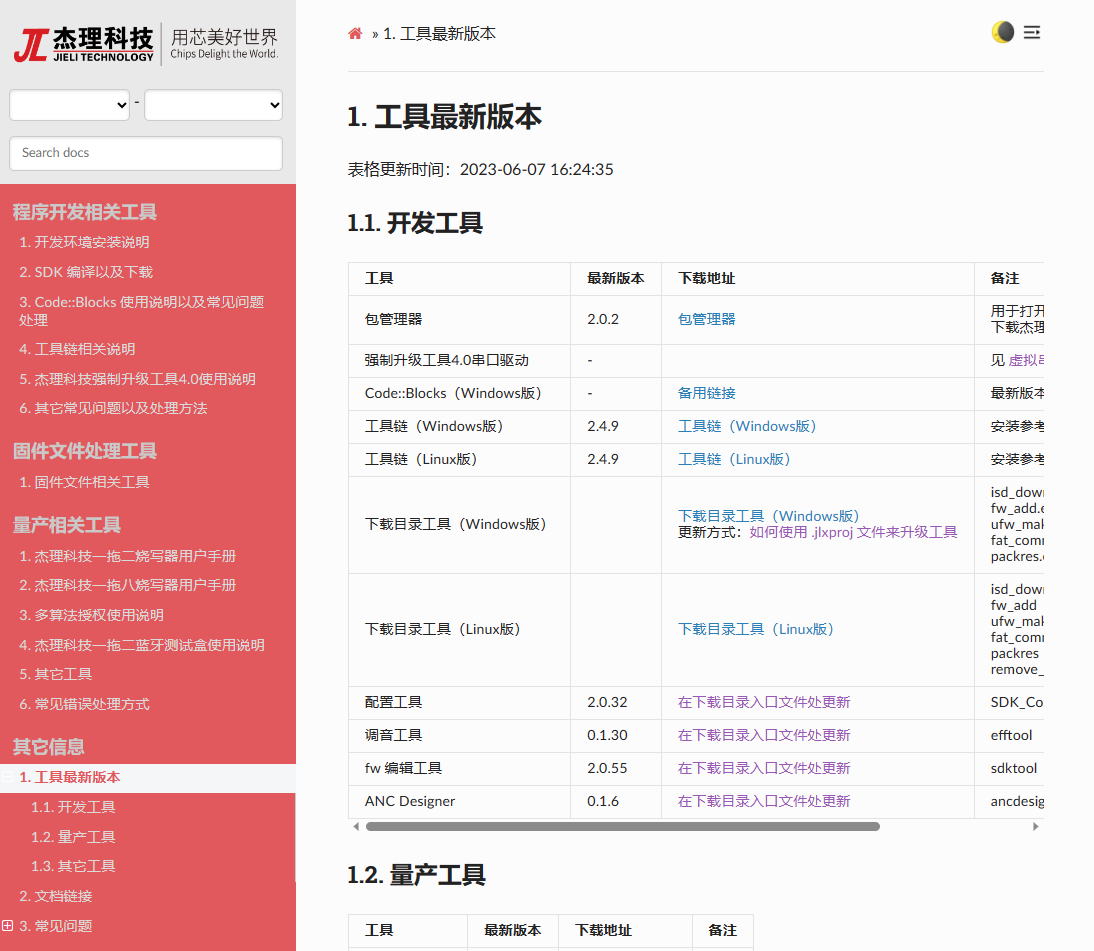Click version 2.0.32 in the 配置工具 row

pyautogui.click(x=607, y=702)
